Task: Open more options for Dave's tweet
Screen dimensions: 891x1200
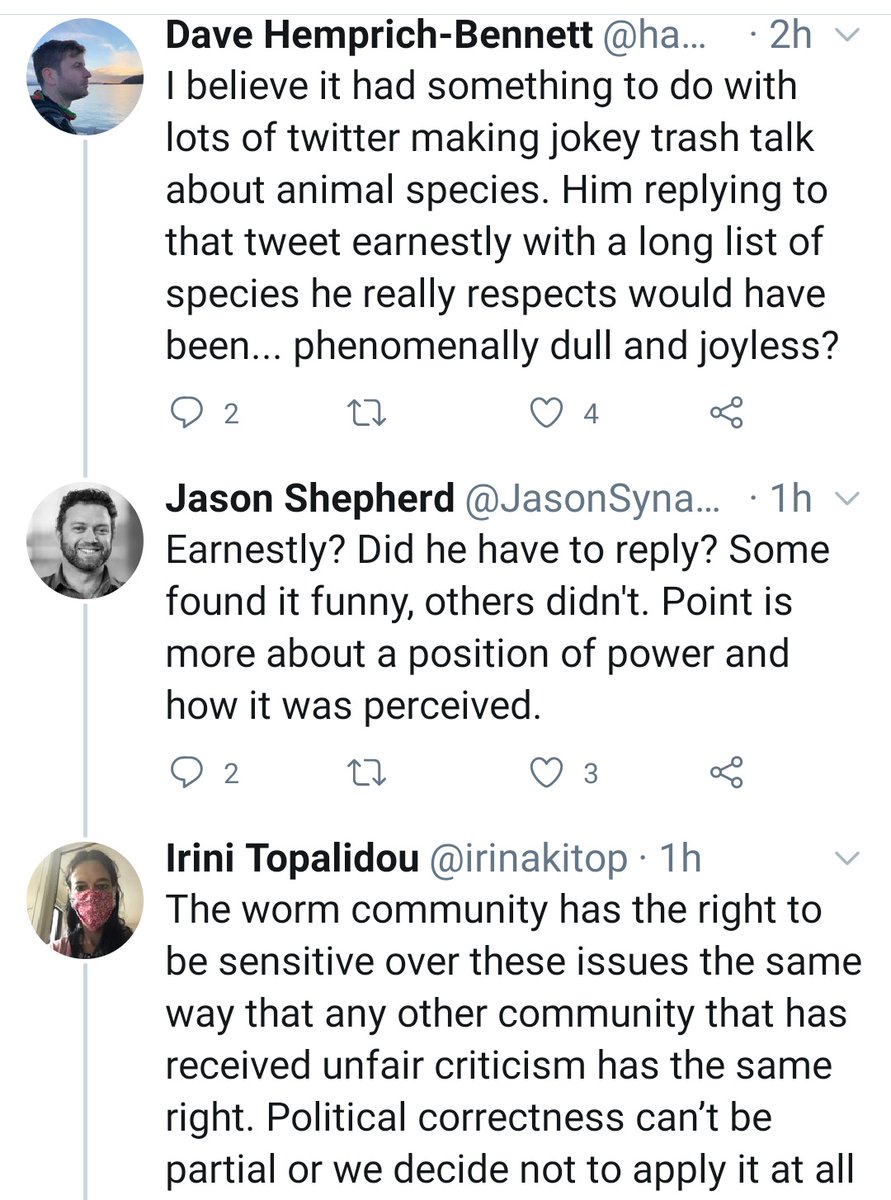Action: coord(847,36)
